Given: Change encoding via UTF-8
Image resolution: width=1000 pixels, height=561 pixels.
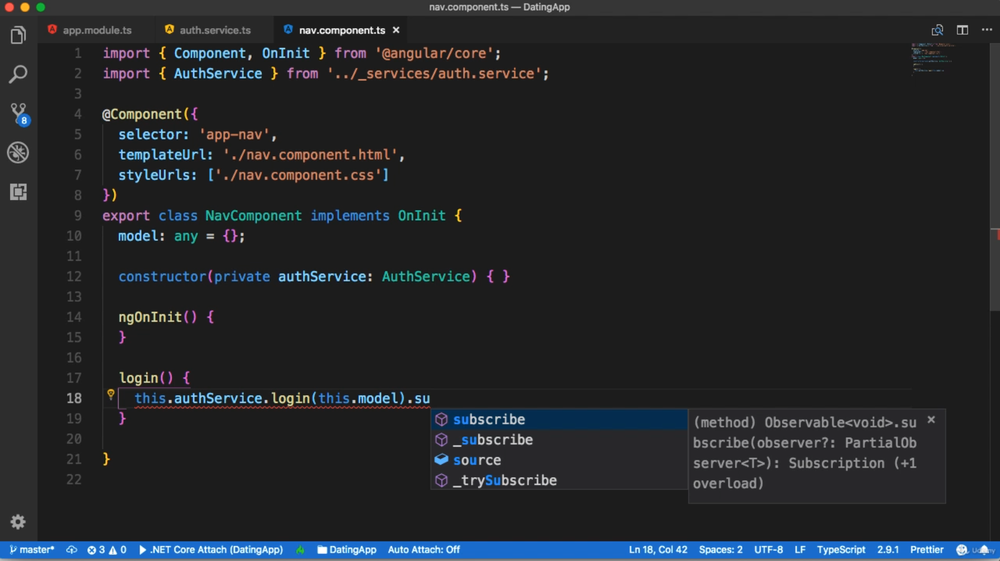Looking at the screenshot, I should [768, 550].
